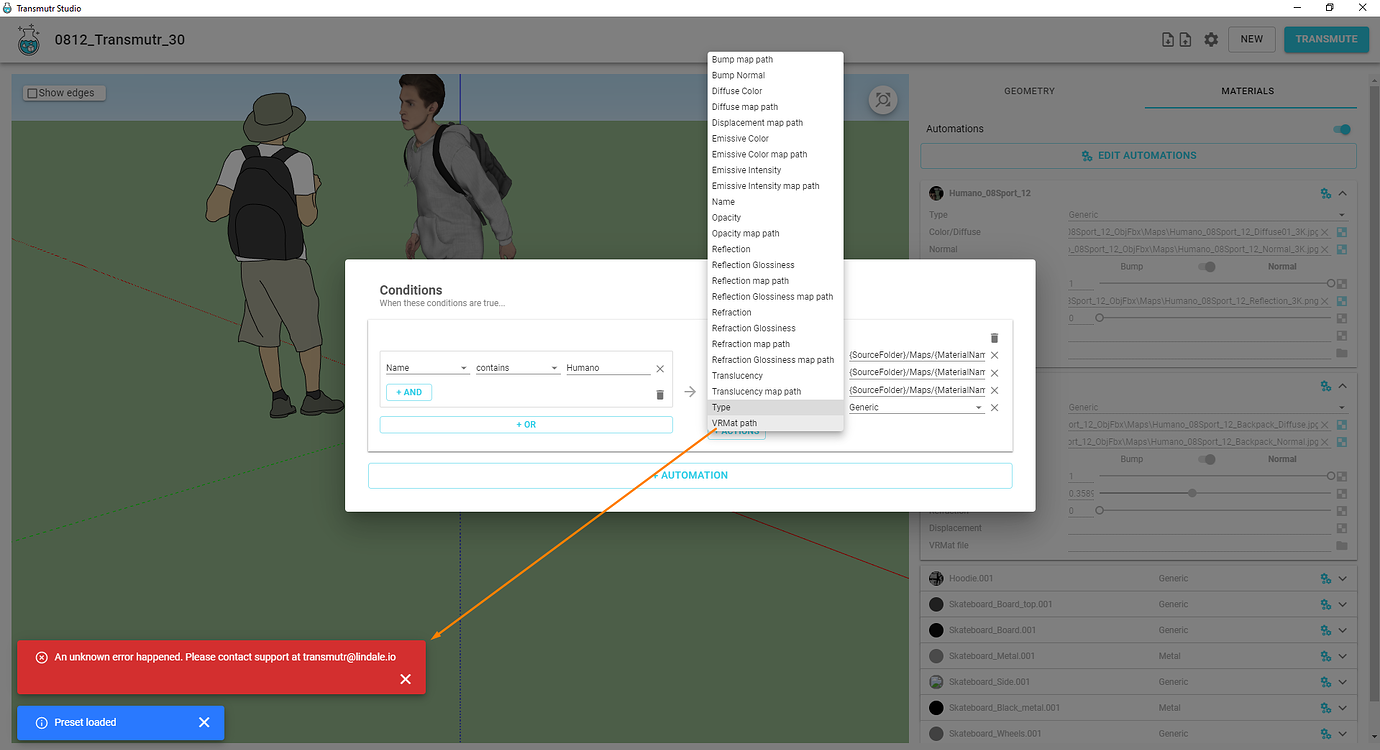Delete the condition group with trash icon
This screenshot has width=1380, height=750.
click(660, 395)
